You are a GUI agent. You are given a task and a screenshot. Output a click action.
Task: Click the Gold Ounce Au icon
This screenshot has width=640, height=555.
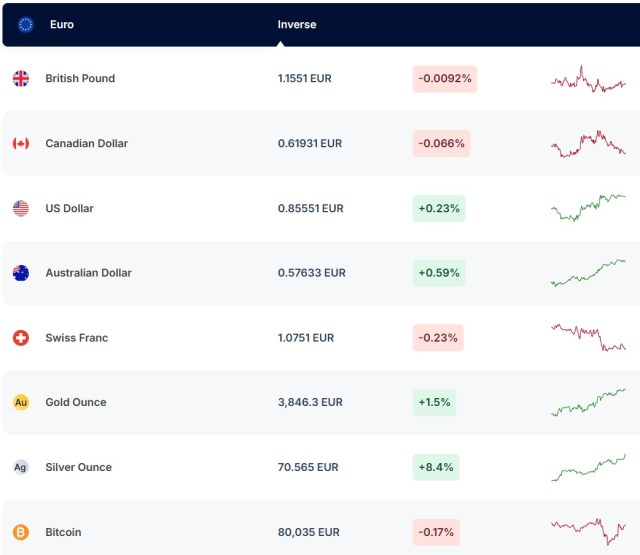[21, 402]
